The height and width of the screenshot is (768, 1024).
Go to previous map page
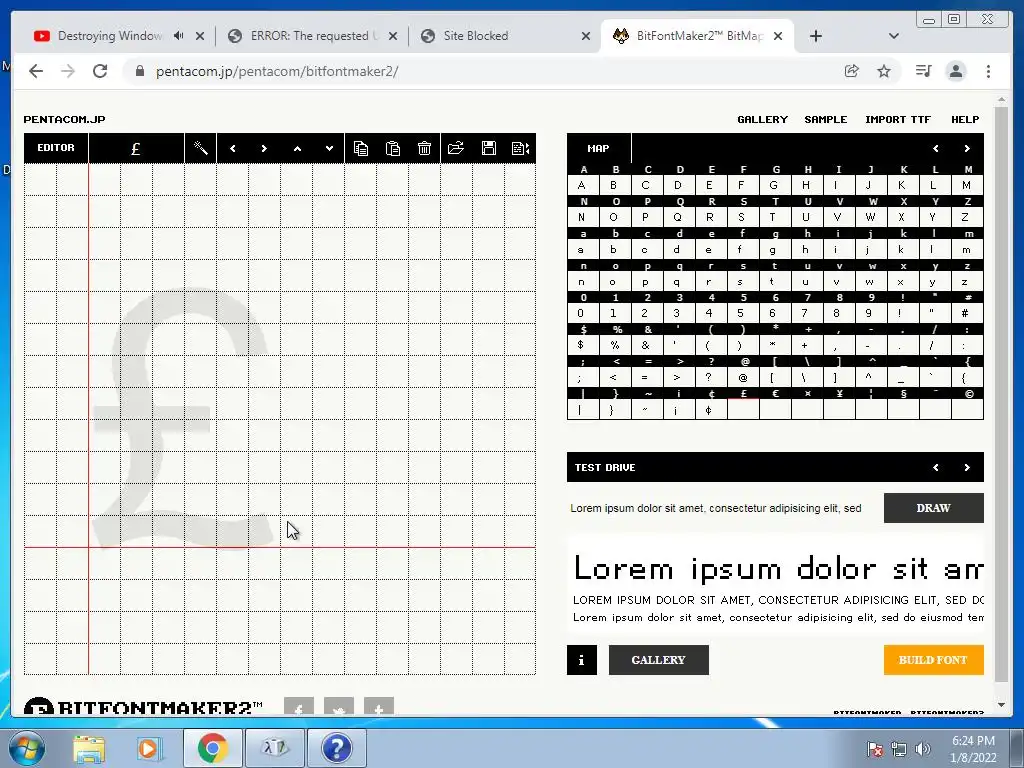tap(936, 148)
